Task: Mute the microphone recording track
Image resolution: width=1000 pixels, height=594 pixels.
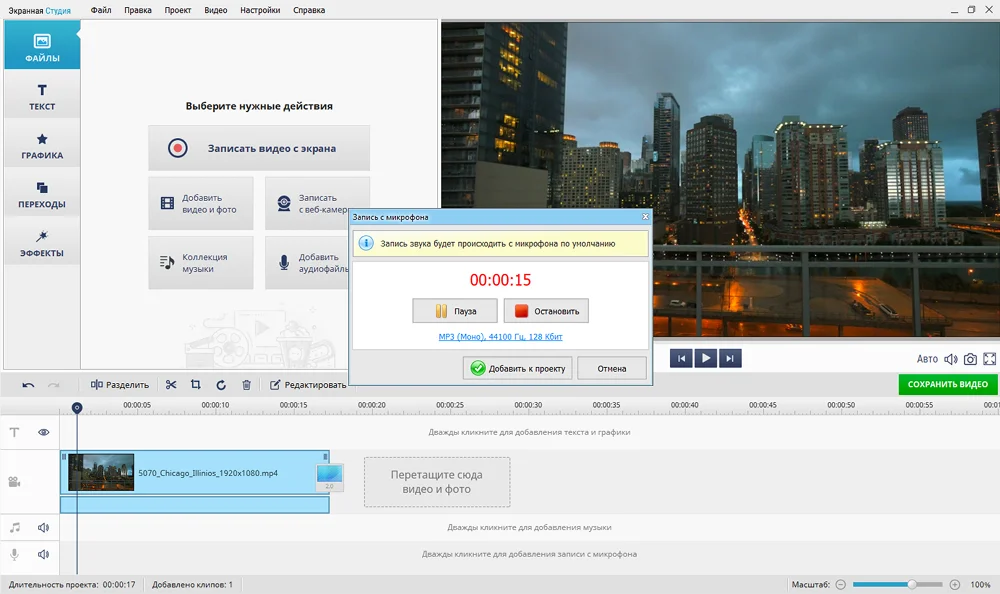Action: (44, 554)
